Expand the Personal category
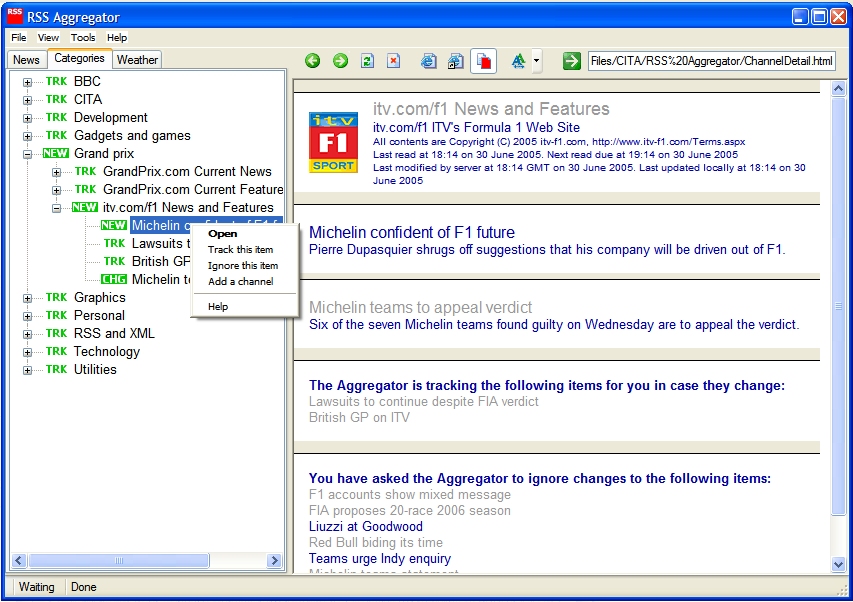The height and width of the screenshot is (602, 853). (x=27, y=316)
